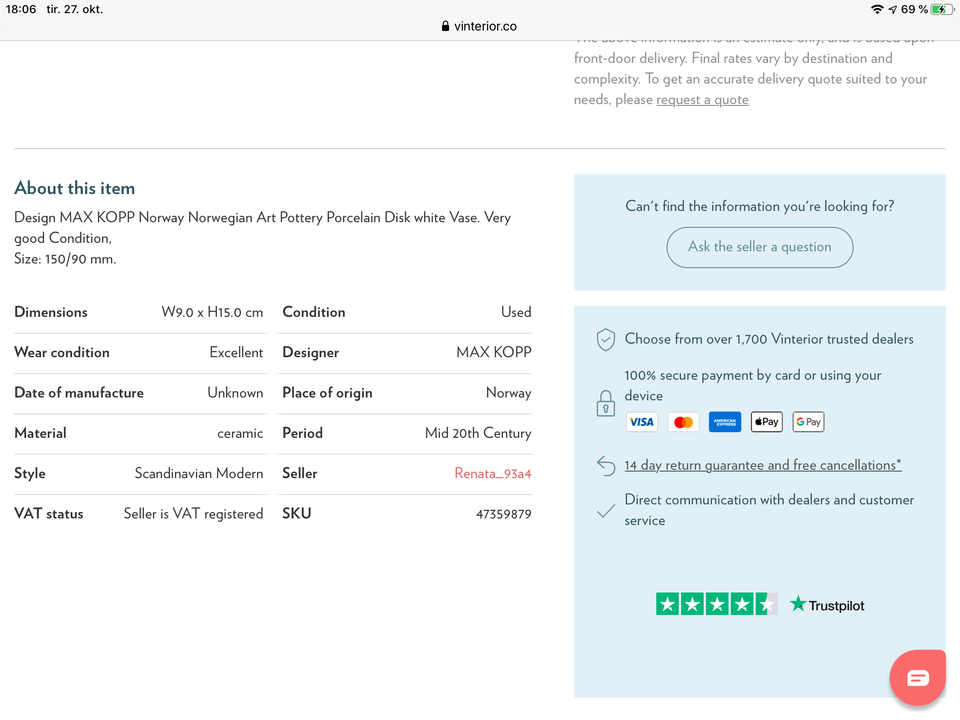Open seller Renata_93a4 profile

click(x=492, y=473)
